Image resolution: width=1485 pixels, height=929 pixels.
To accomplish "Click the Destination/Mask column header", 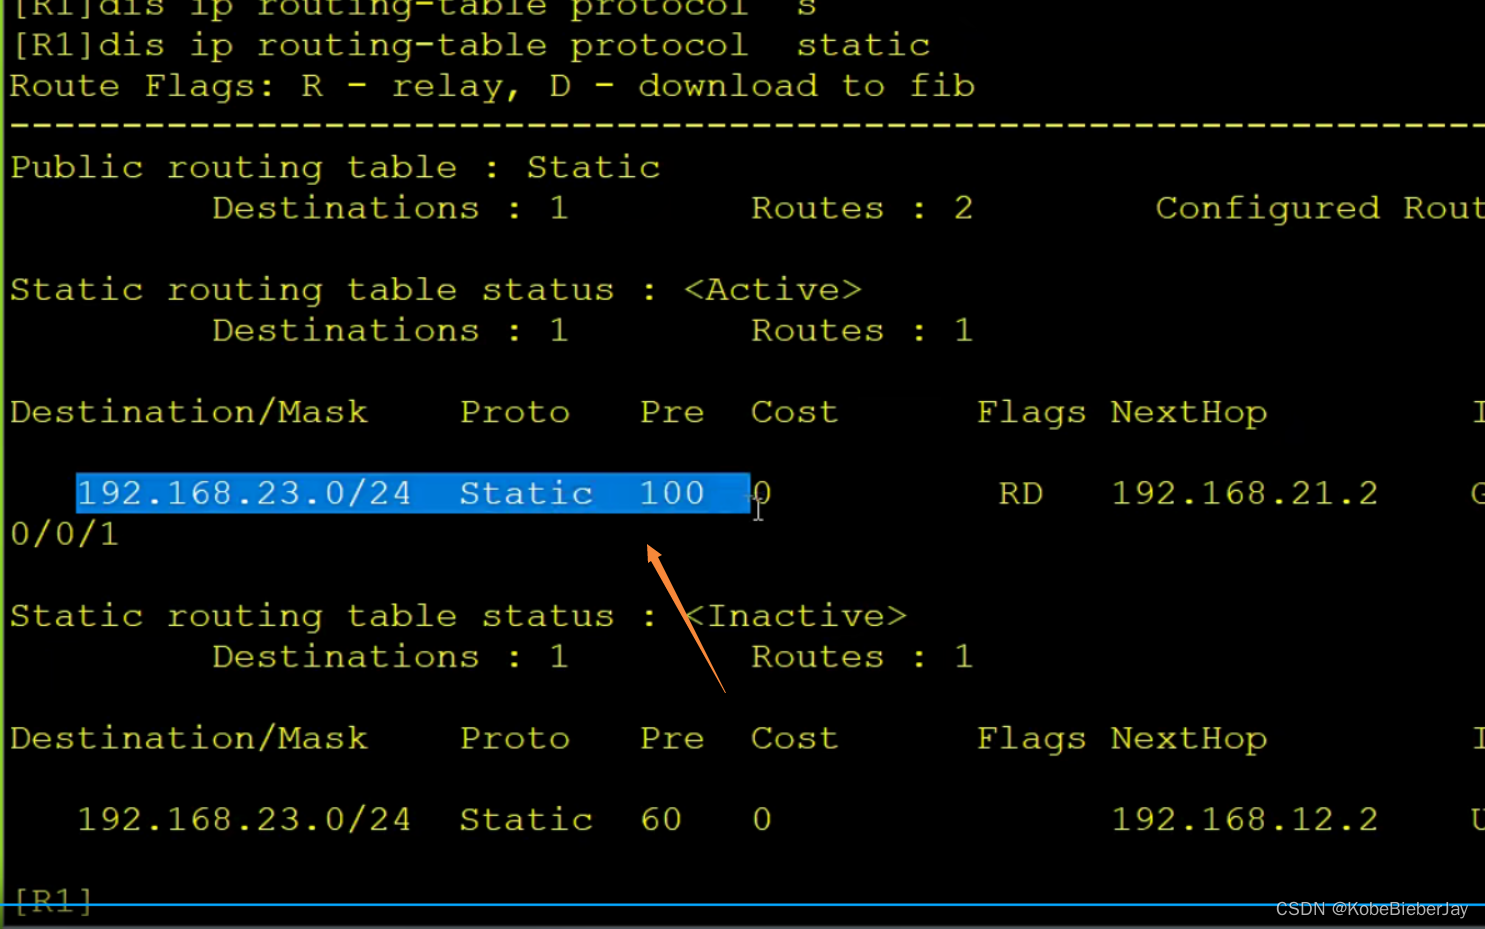I will (x=189, y=411).
